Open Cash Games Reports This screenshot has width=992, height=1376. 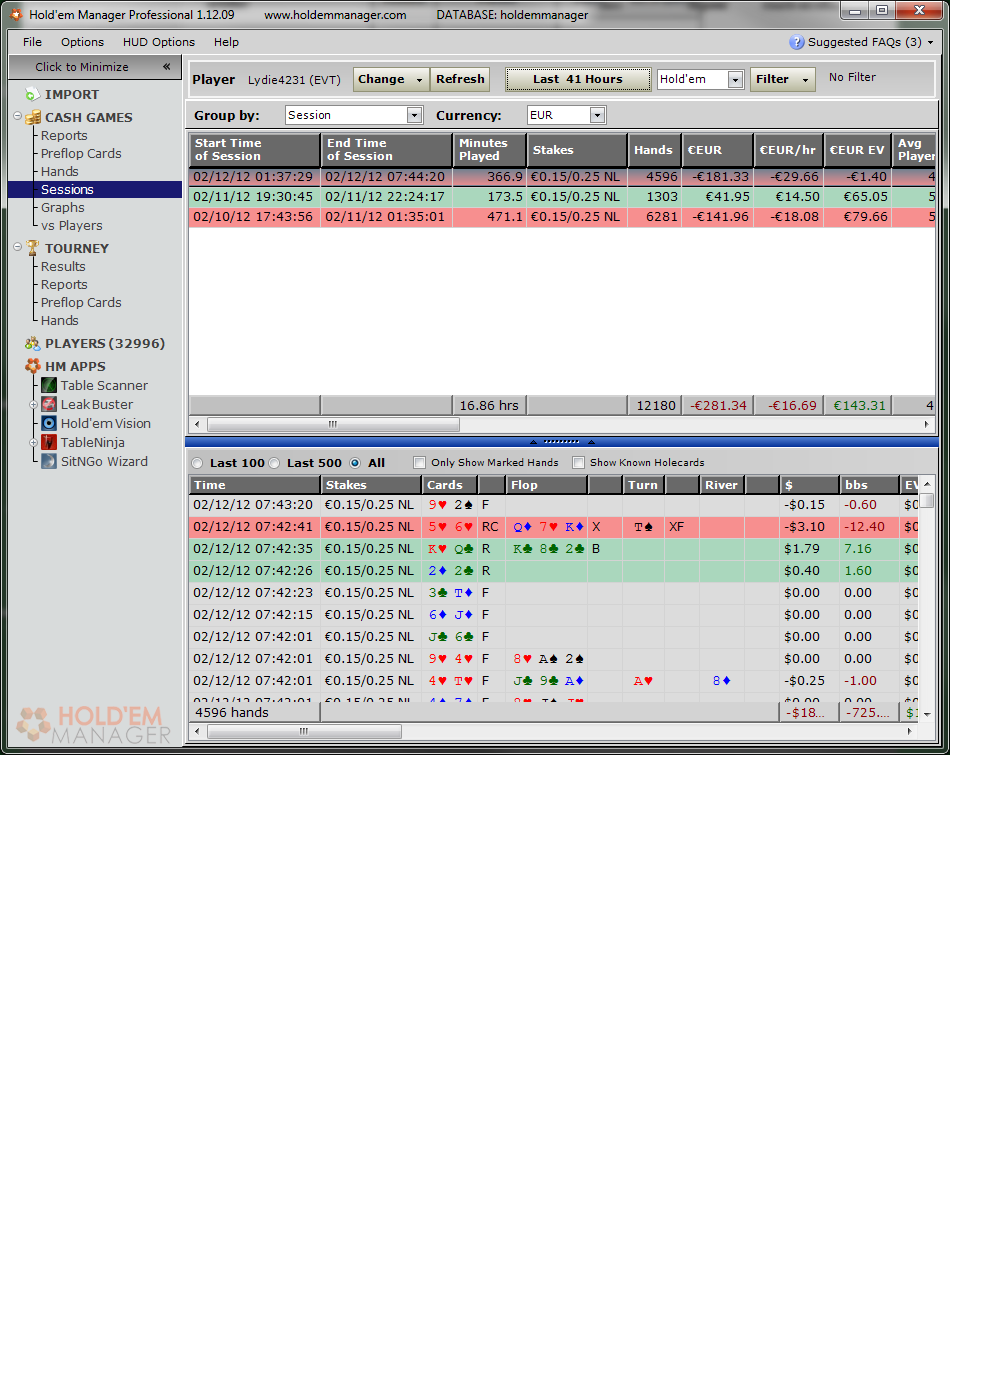pyautogui.click(x=64, y=135)
